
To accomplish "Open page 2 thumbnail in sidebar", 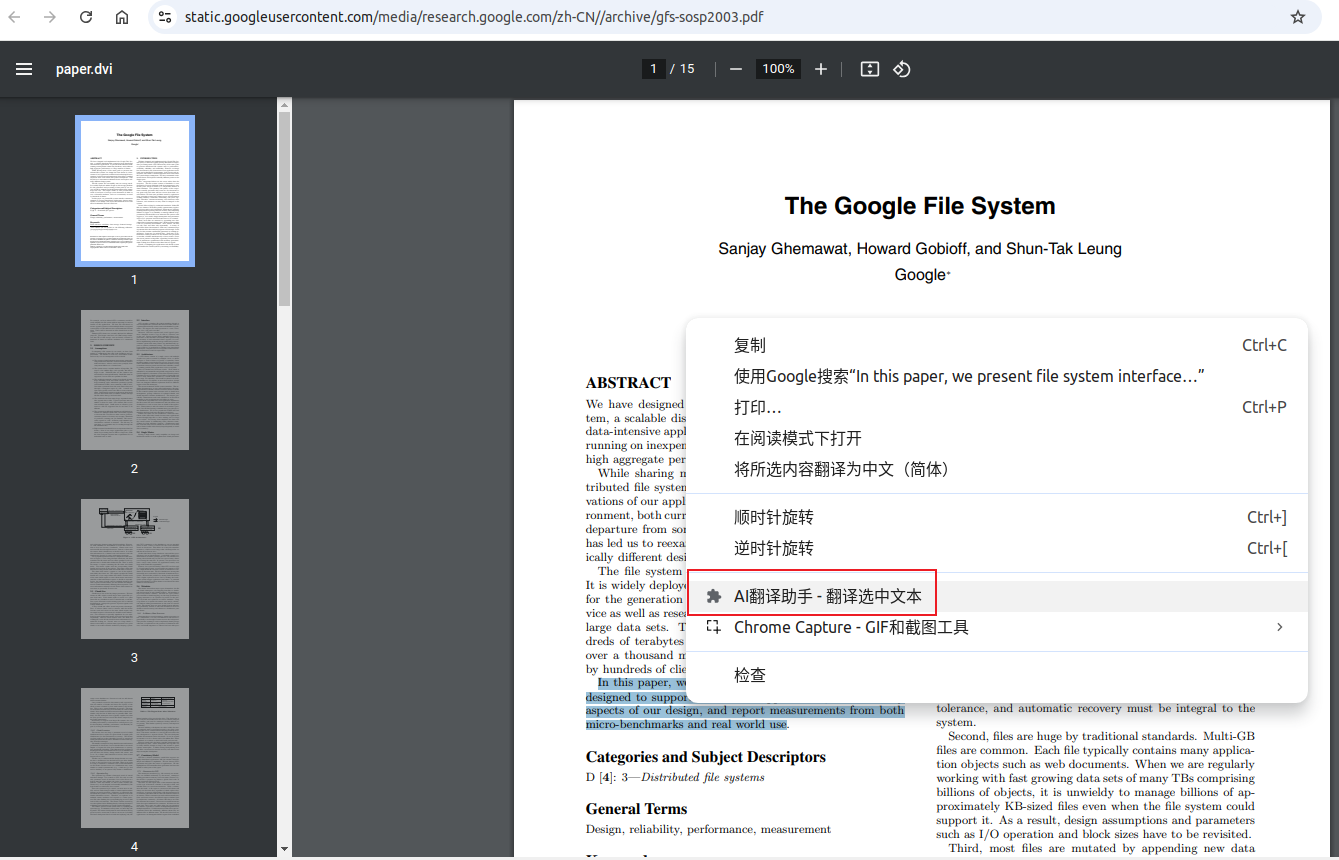I will pyautogui.click(x=135, y=380).
